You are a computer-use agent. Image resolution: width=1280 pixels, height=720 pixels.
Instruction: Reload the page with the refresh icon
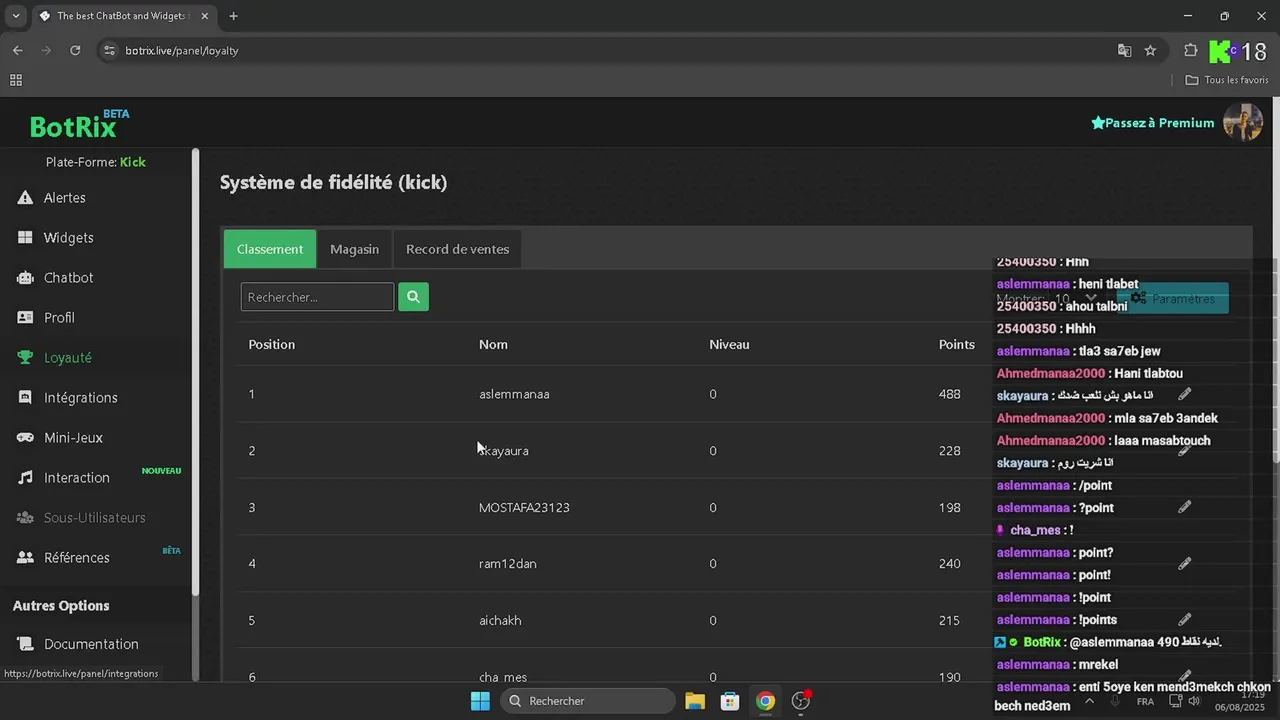click(75, 50)
